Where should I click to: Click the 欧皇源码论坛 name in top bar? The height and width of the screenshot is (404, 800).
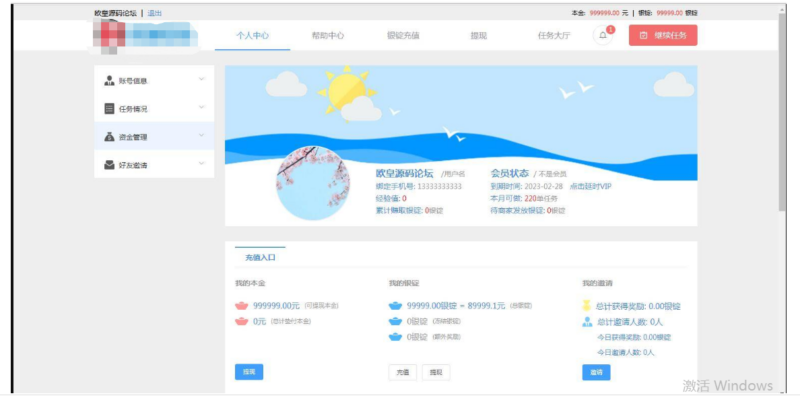tap(115, 13)
